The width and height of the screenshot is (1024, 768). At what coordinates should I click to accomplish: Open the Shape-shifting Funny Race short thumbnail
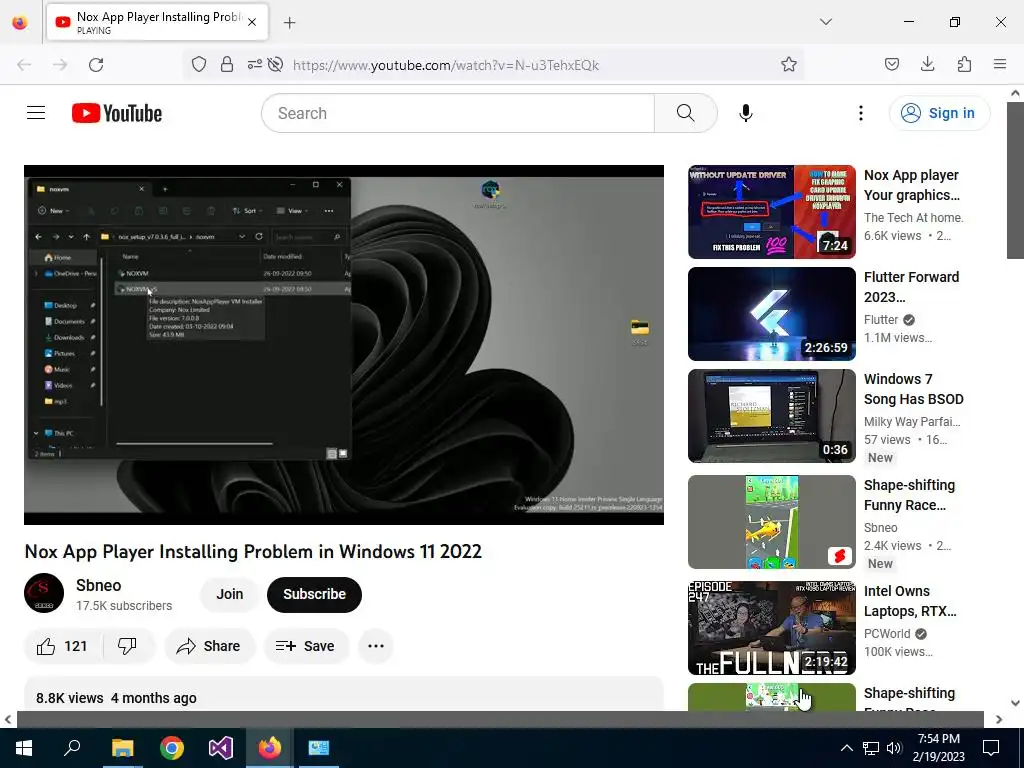pyautogui.click(x=771, y=521)
